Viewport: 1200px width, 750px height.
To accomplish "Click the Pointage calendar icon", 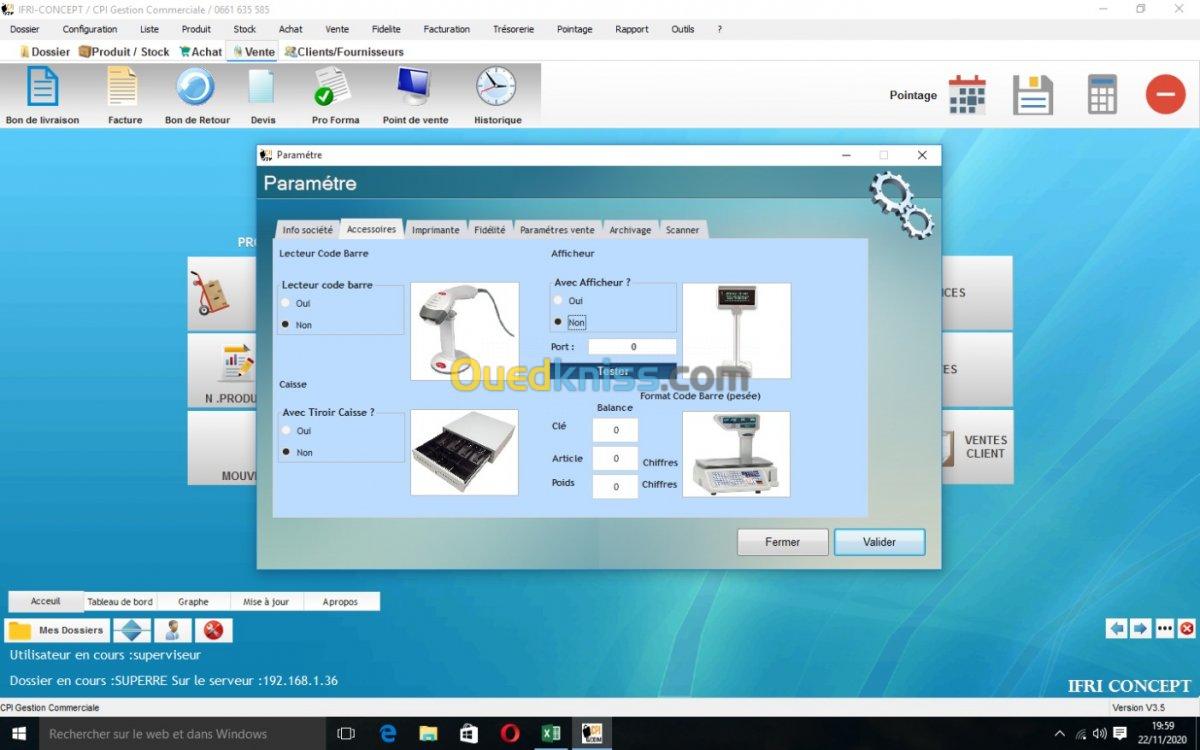I will point(966,95).
